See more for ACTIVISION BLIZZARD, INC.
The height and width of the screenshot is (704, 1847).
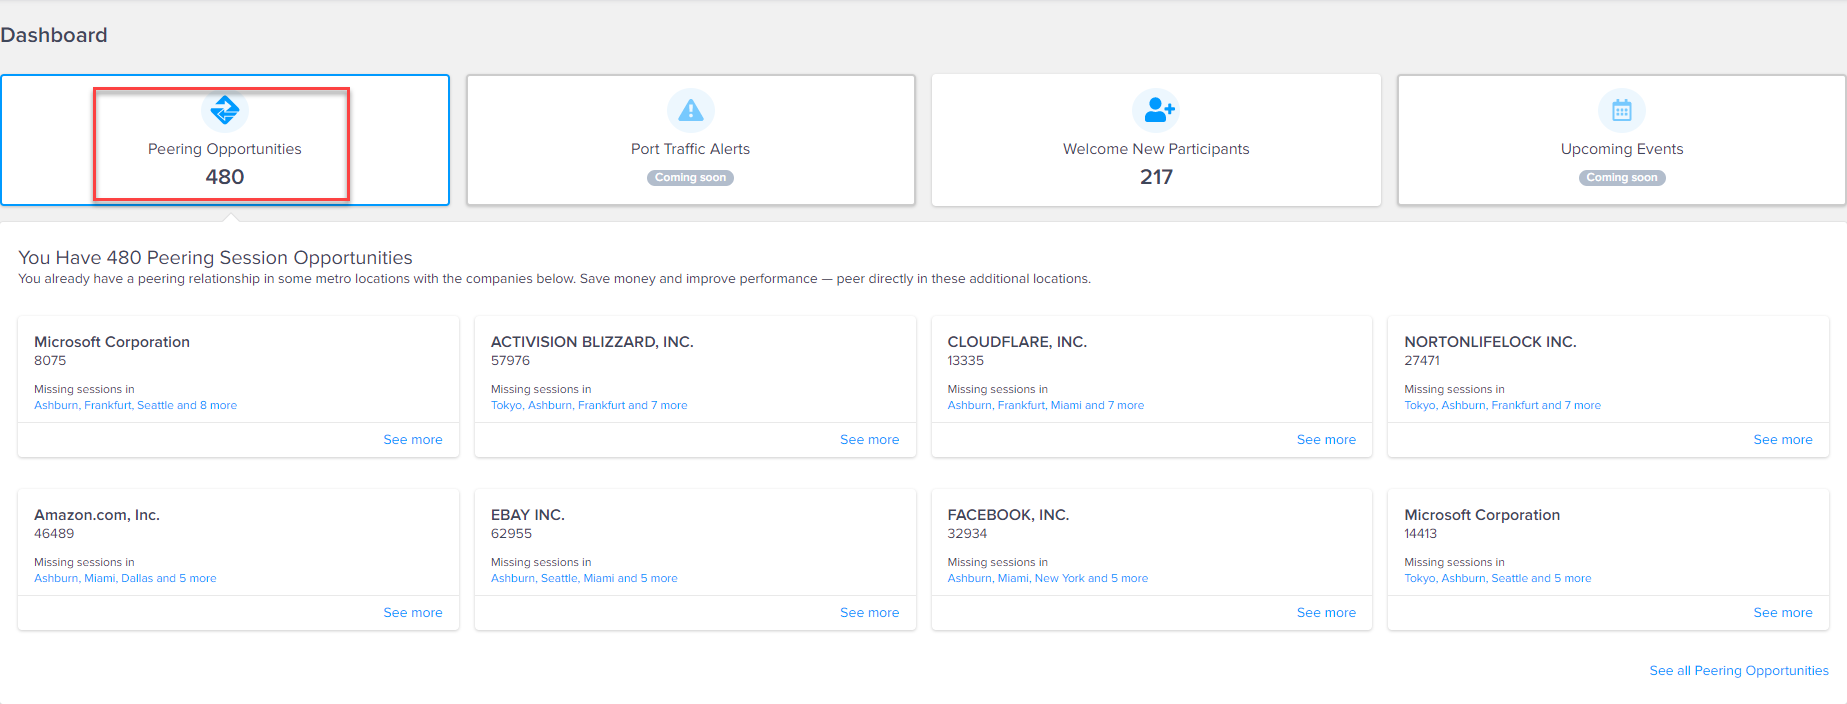pyautogui.click(x=870, y=440)
